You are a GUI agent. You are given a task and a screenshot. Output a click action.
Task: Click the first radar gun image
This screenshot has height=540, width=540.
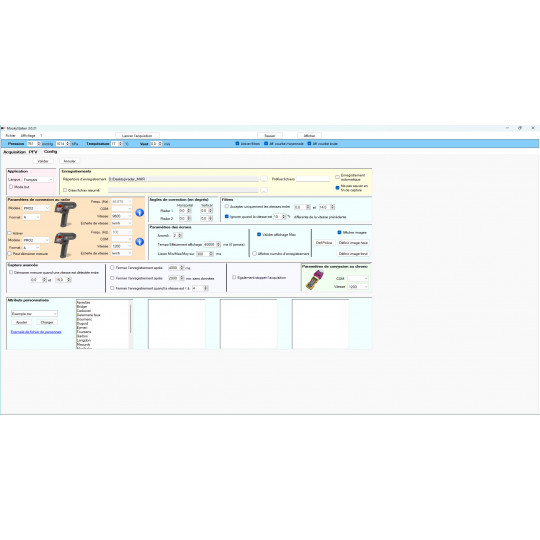pyautogui.click(x=65, y=214)
